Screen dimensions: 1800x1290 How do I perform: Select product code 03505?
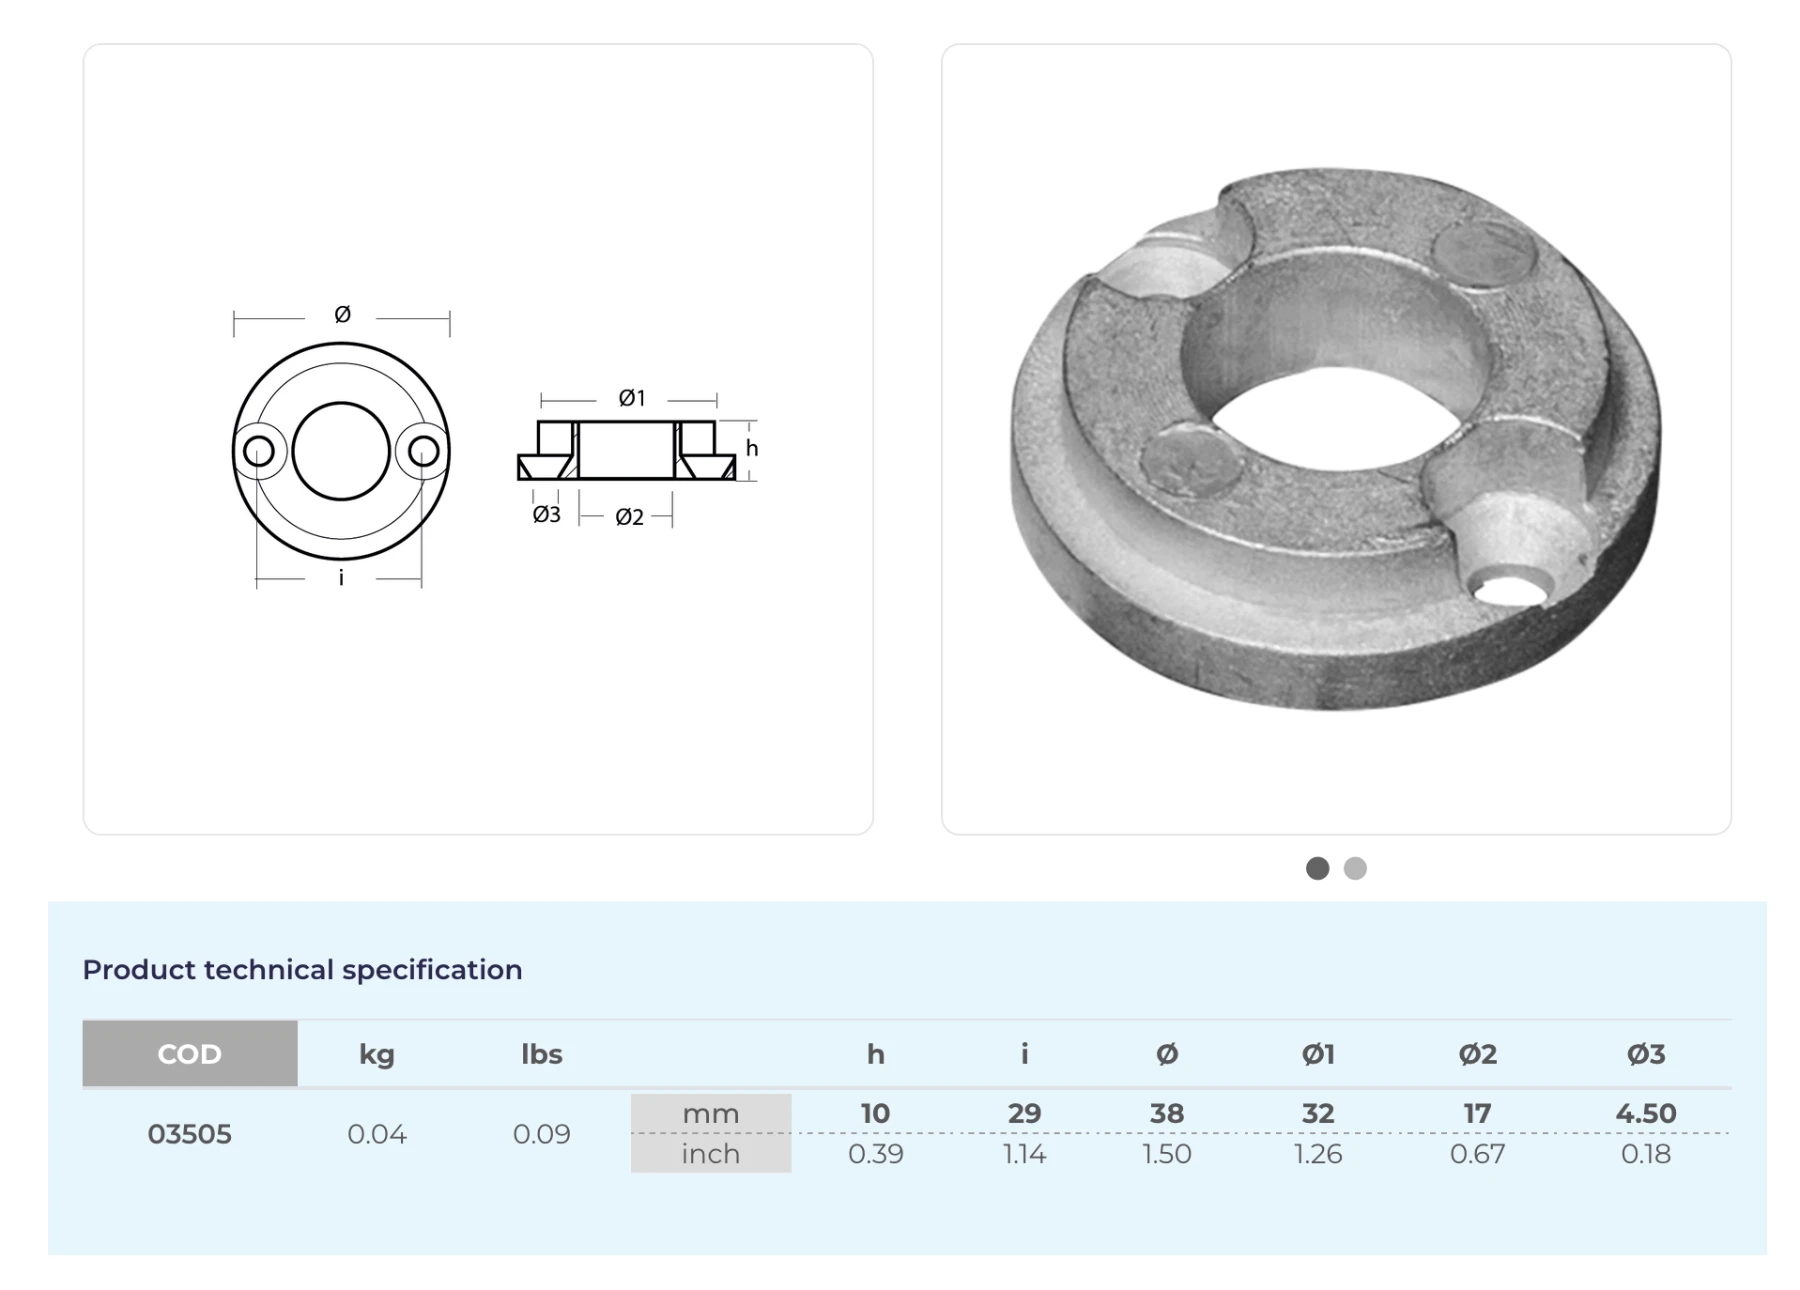point(190,1133)
